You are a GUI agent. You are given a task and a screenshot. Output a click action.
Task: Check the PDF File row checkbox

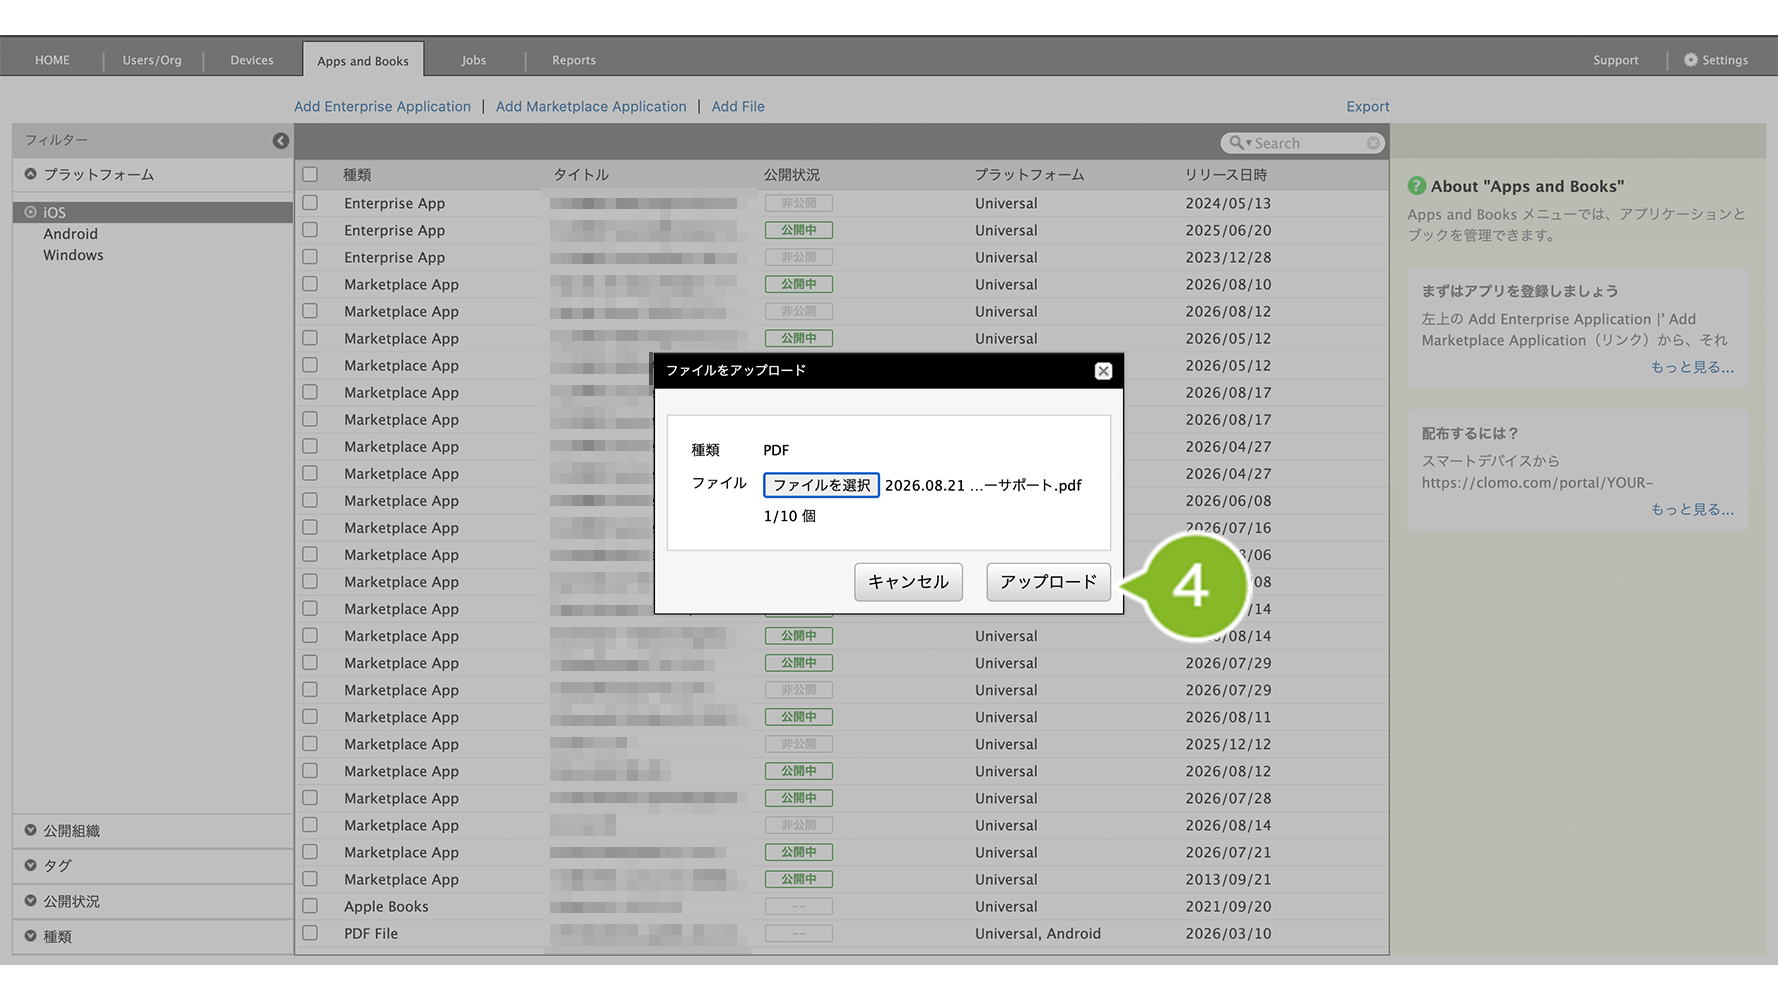310,933
